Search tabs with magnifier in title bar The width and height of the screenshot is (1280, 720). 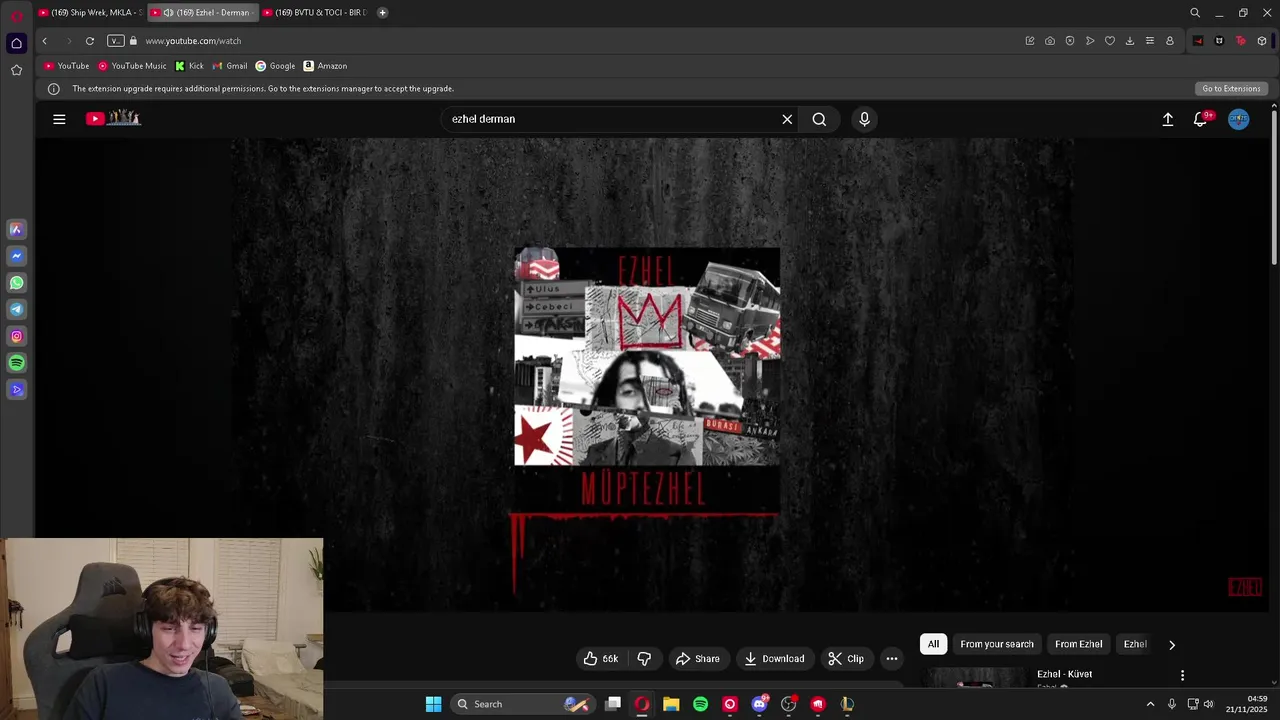coord(1195,13)
